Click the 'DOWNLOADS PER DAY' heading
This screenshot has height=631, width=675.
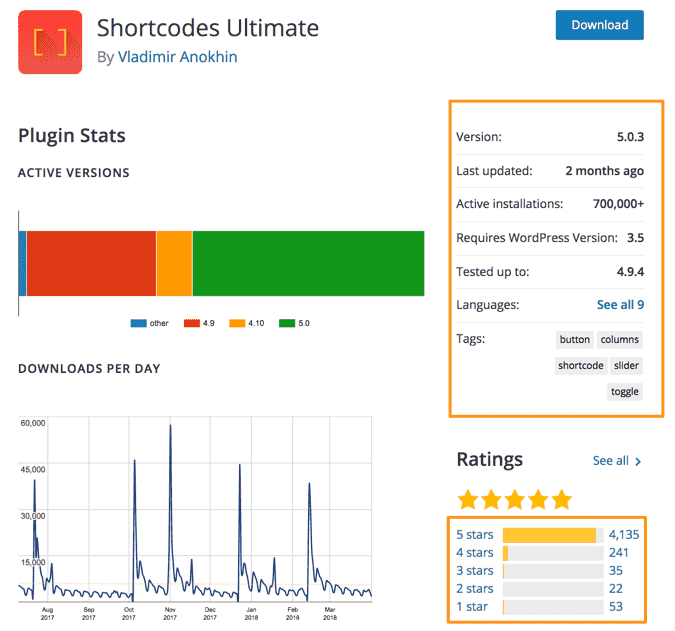89,369
